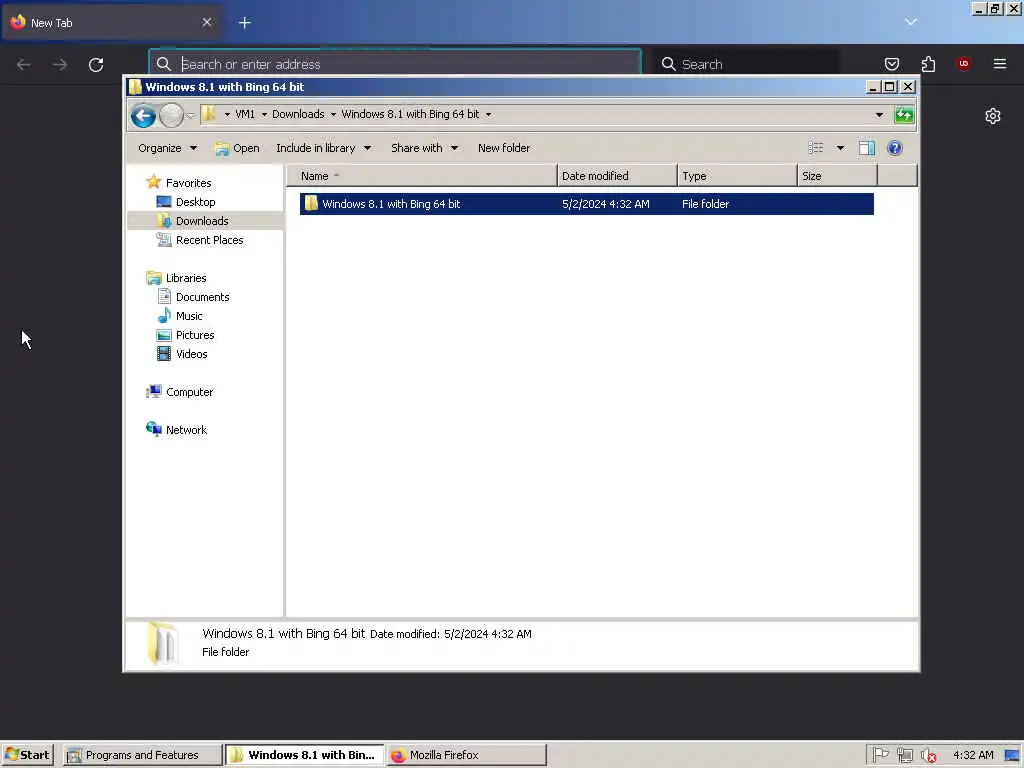Select Computer in navigation pane
This screenshot has width=1024, height=768.
189,392
